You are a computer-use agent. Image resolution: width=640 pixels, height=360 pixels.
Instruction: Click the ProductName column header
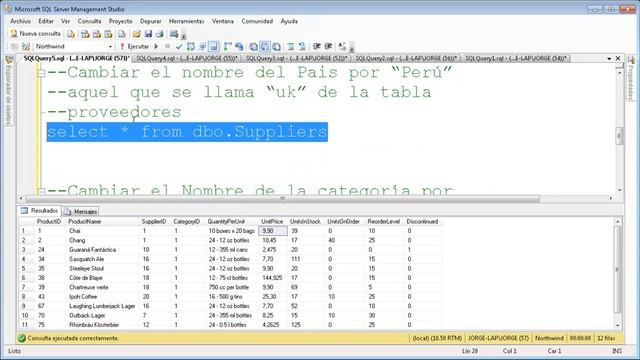click(102, 222)
